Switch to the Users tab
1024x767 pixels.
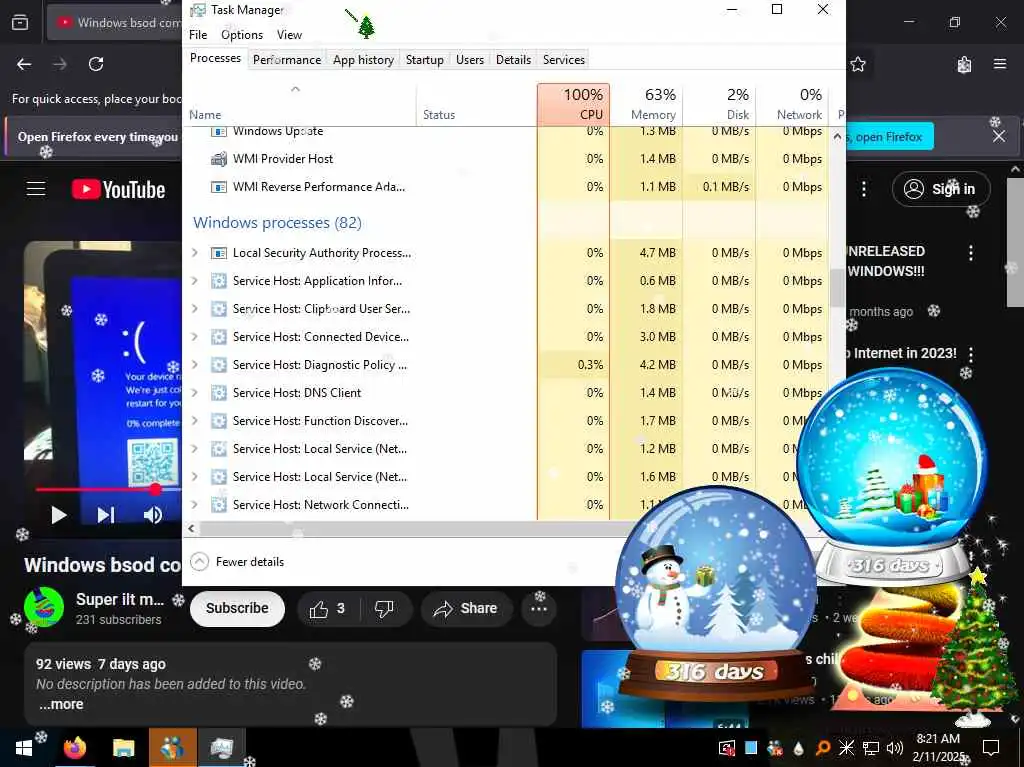pos(470,59)
